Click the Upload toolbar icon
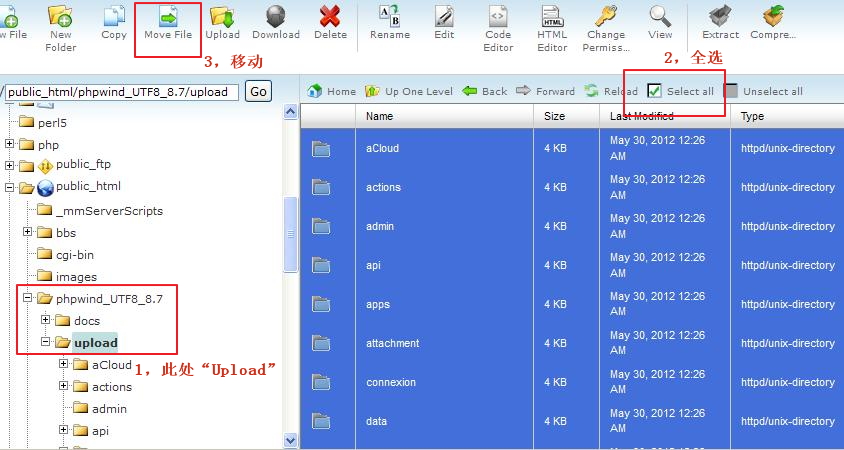The height and width of the screenshot is (450, 844). pos(222,16)
